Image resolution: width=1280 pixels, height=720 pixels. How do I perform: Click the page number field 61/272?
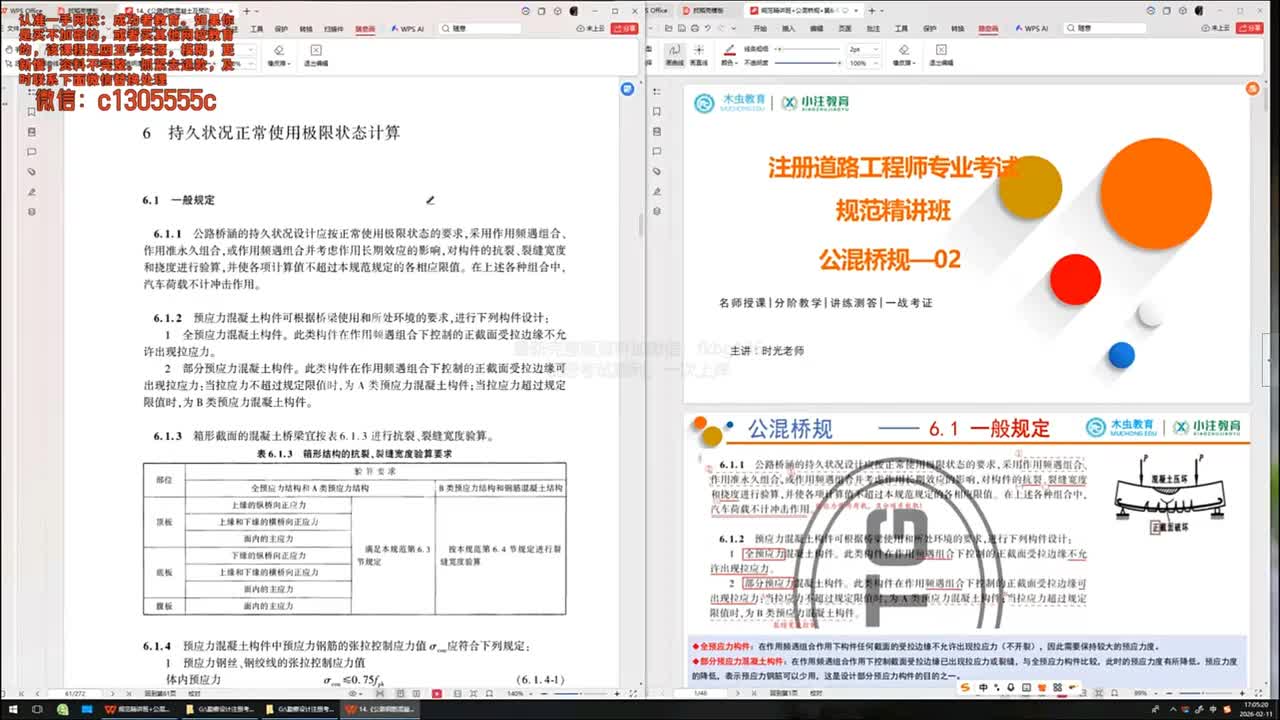[74, 692]
